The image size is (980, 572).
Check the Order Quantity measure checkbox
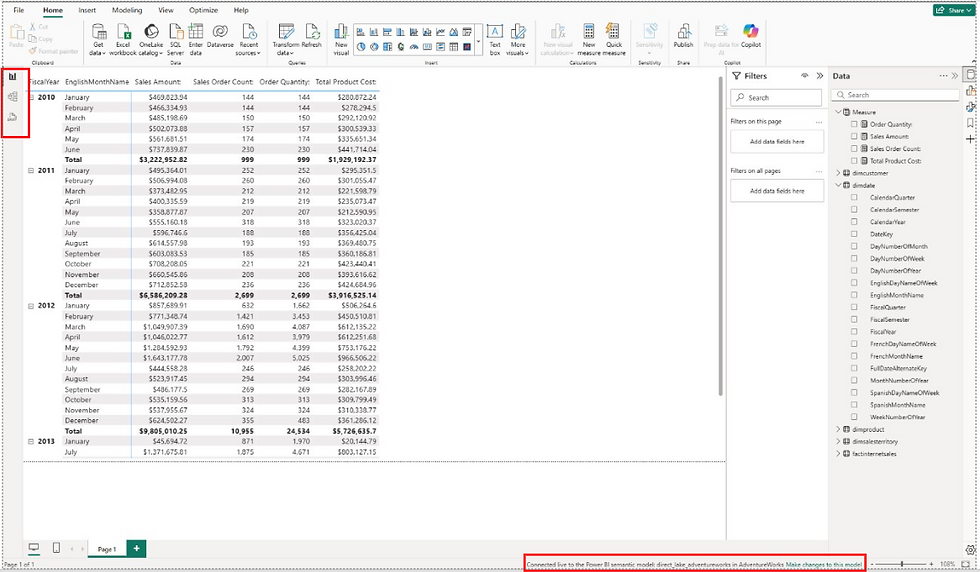click(854, 124)
